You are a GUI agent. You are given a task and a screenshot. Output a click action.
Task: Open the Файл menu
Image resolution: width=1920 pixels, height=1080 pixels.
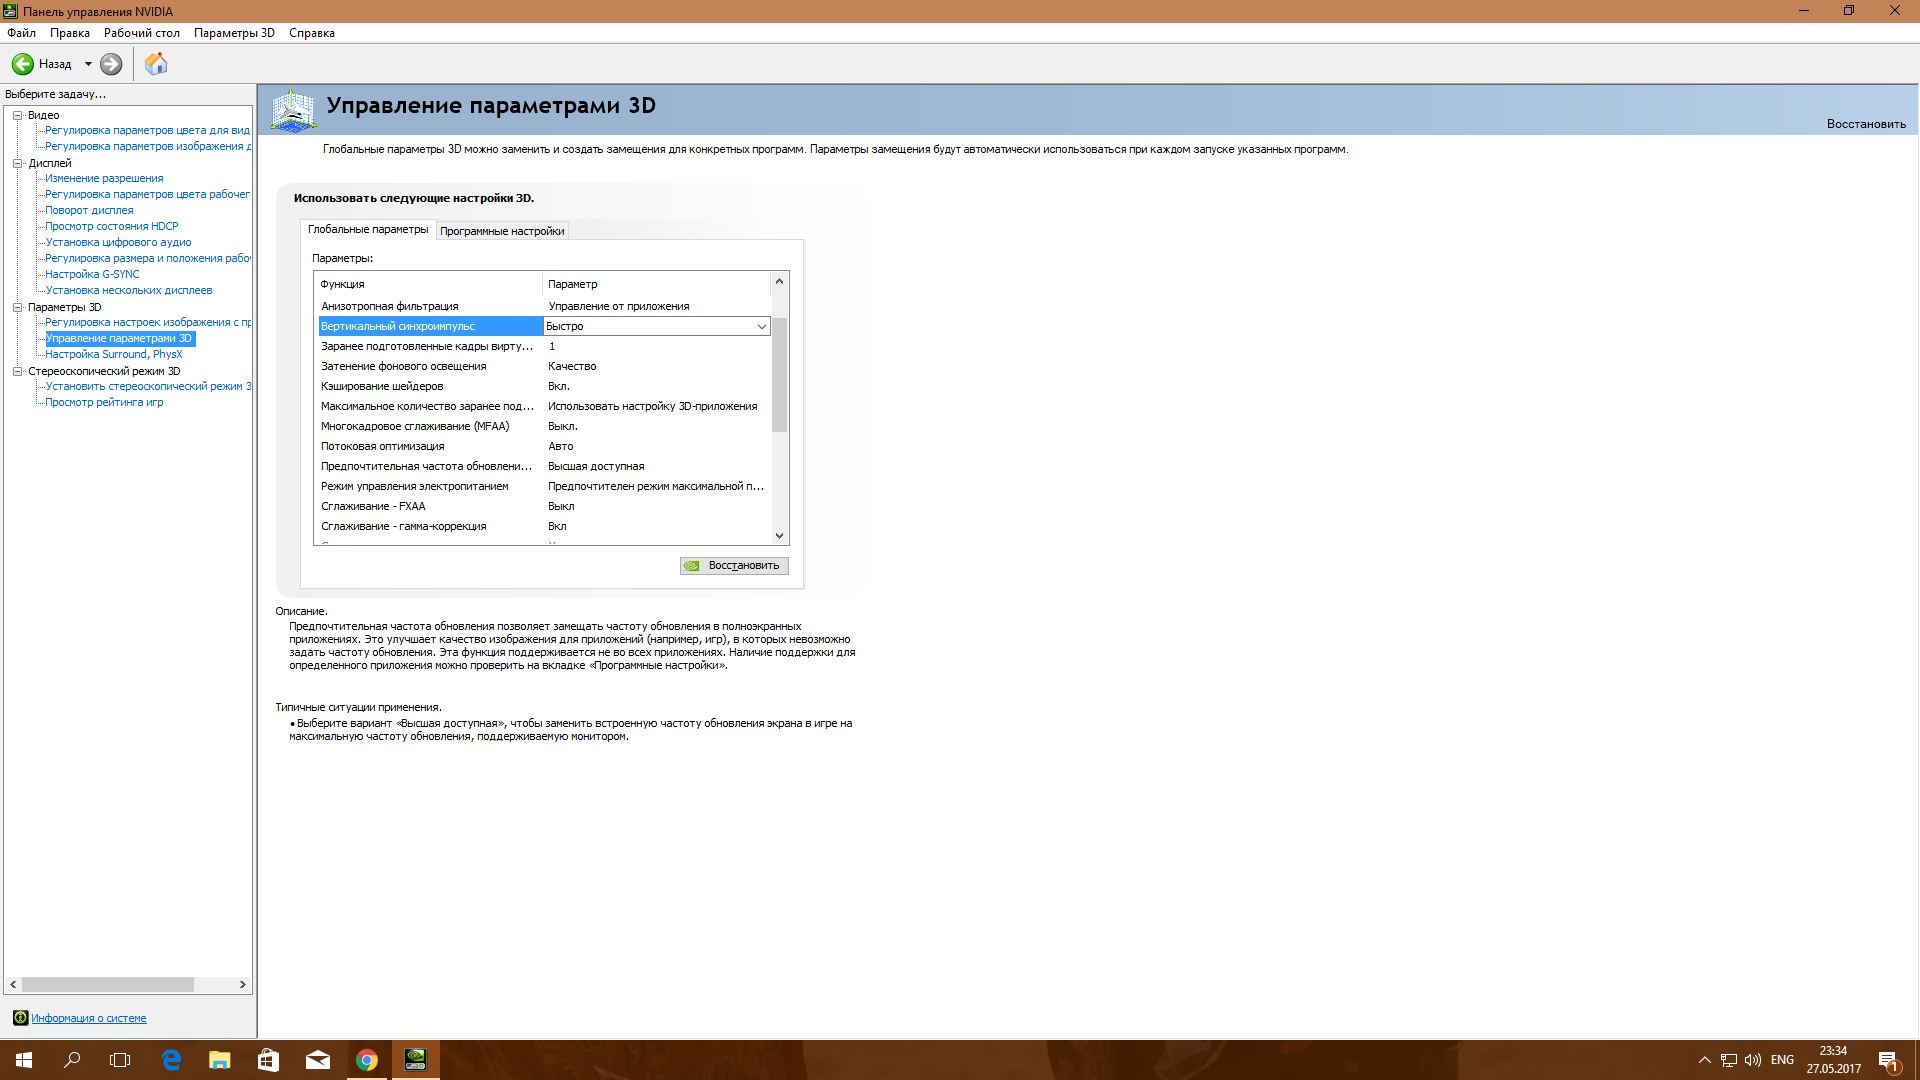pyautogui.click(x=22, y=33)
